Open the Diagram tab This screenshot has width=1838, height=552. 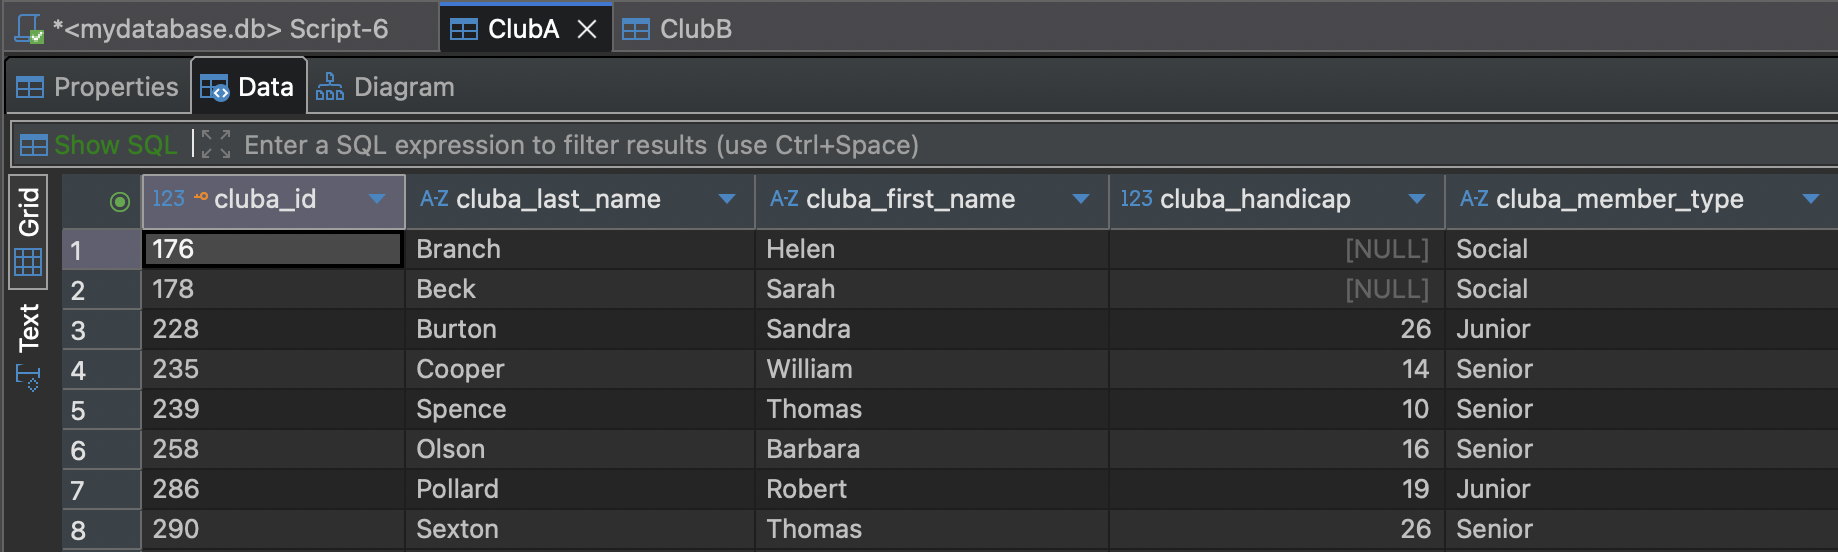(385, 88)
